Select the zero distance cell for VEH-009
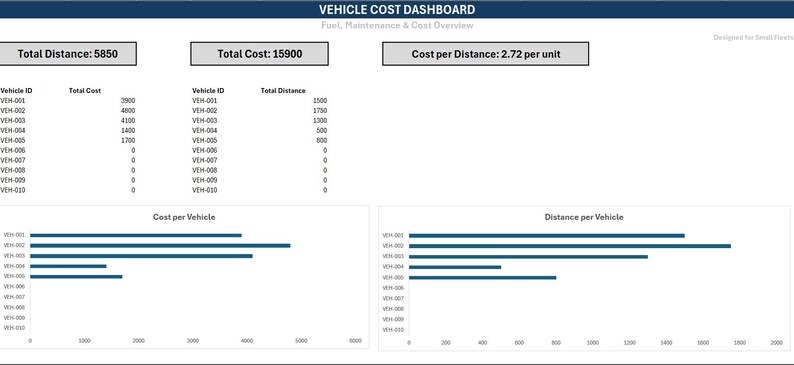This screenshot has width=794, height=365. pyautogui.click(x=325, y=180)
